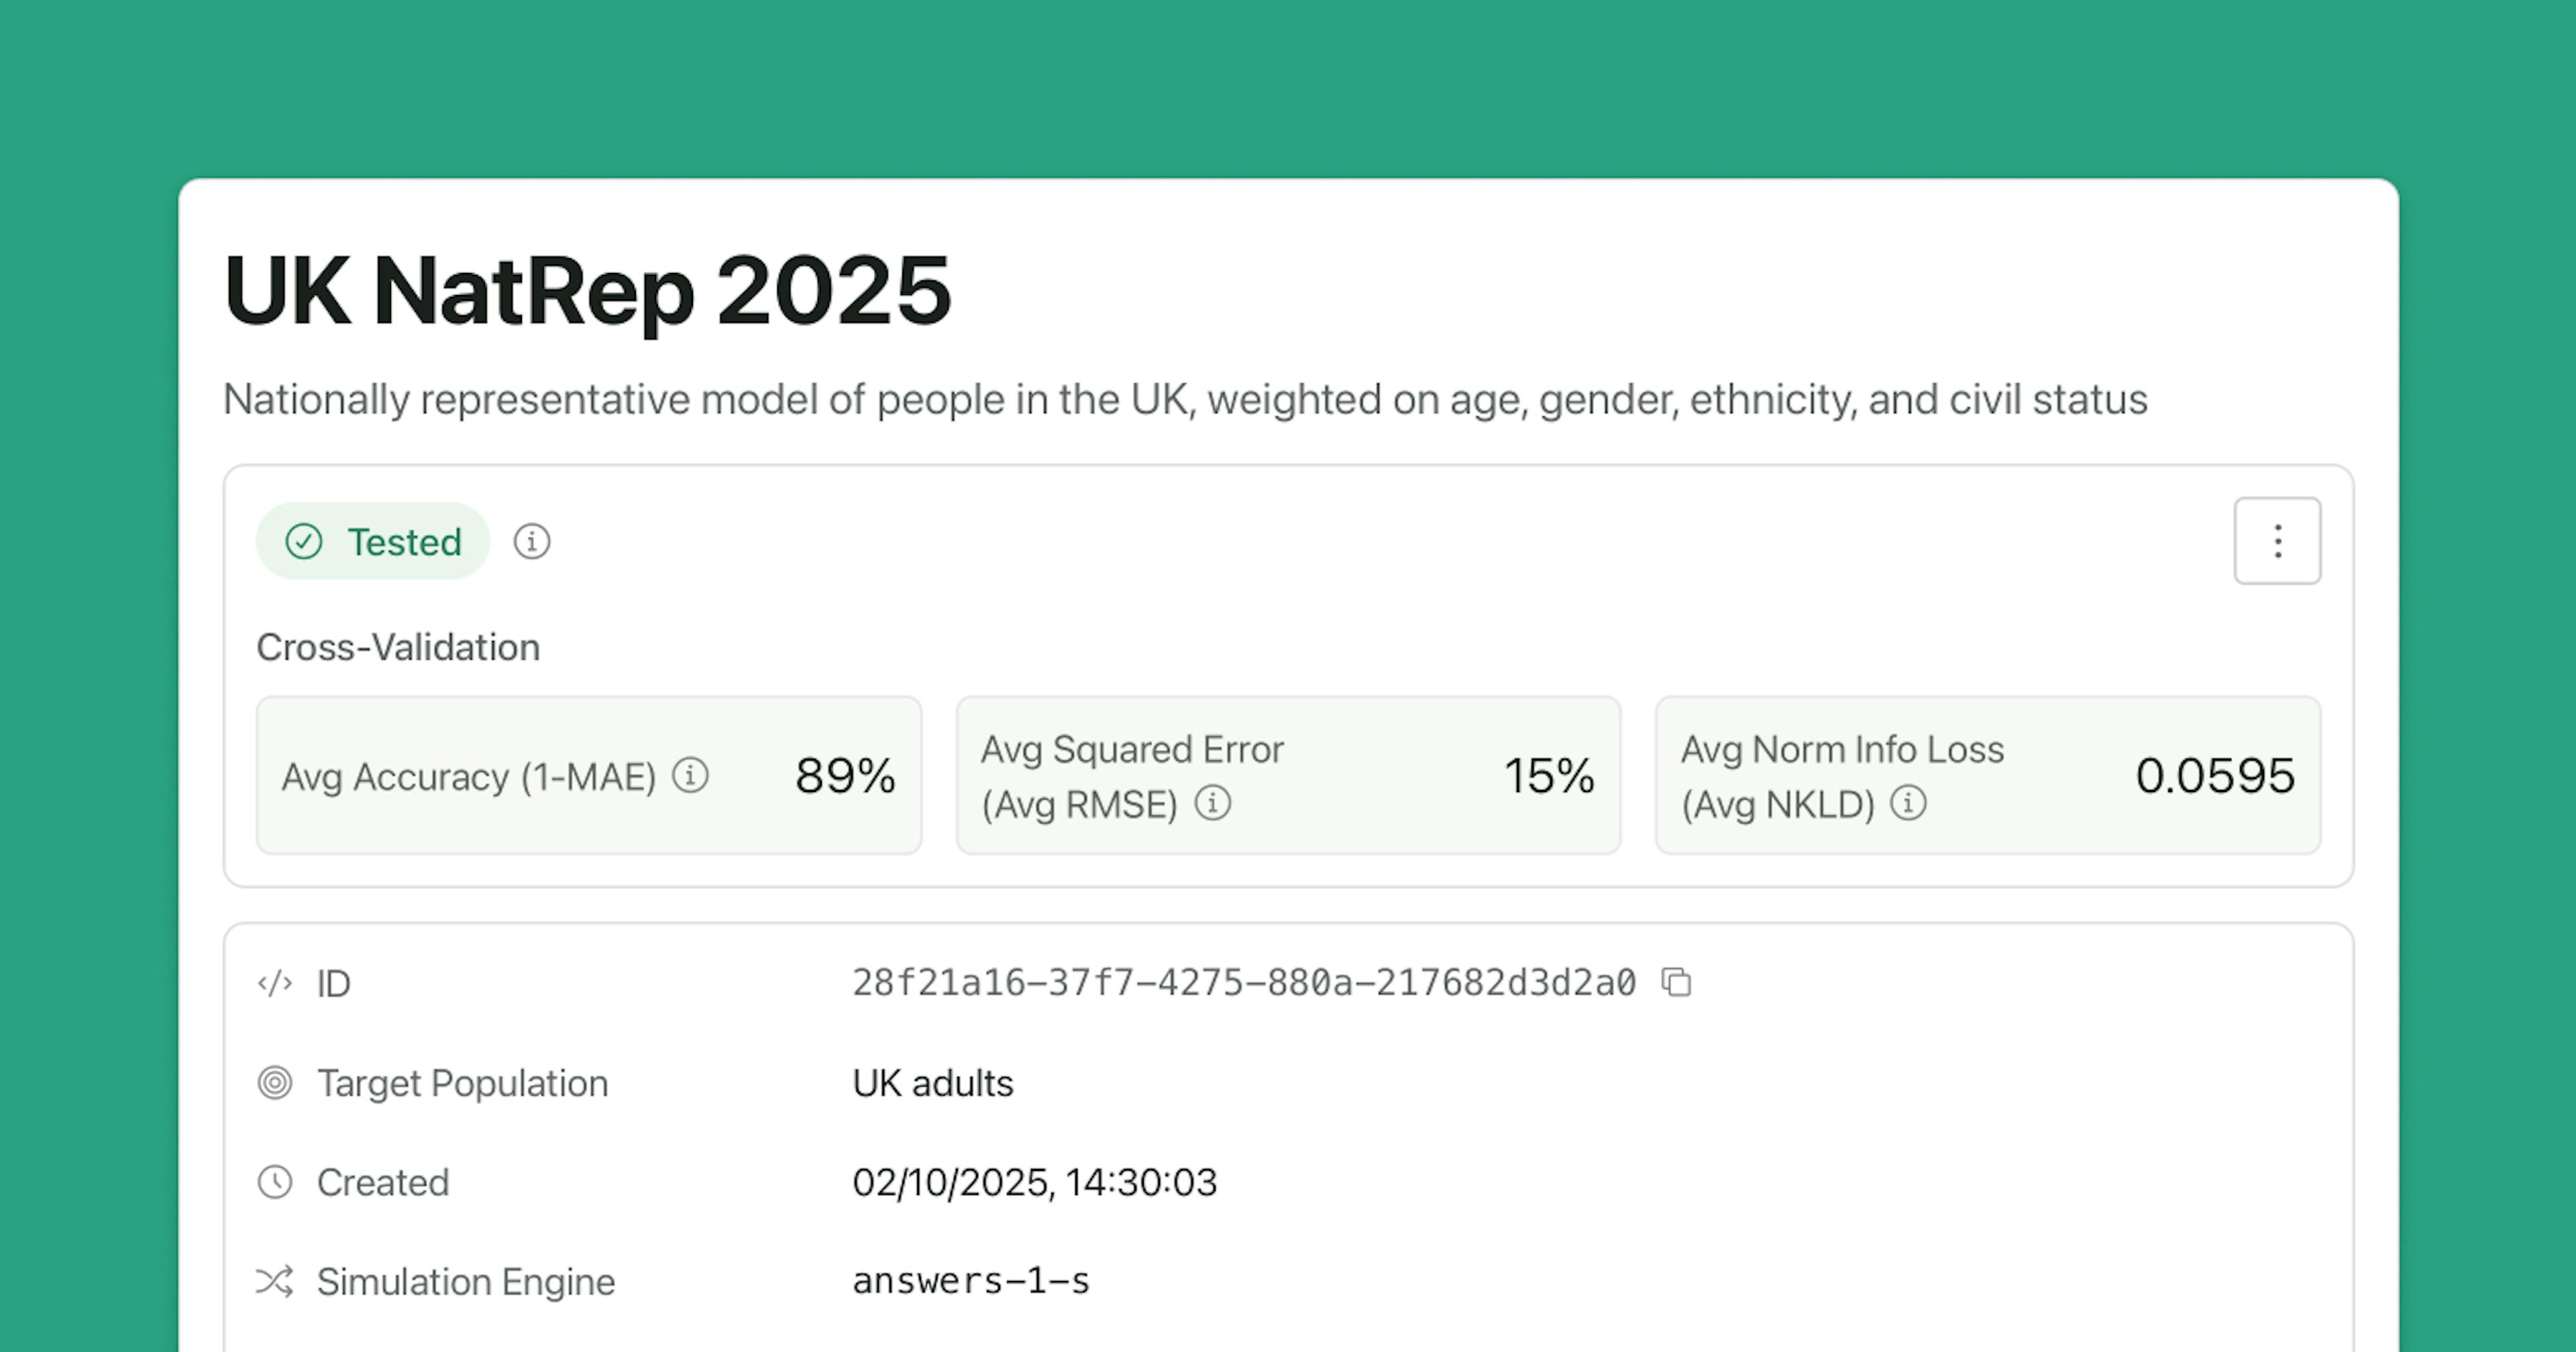Click the UK NatRep 2025 title

pyautogui.click(x=587, y=291)
